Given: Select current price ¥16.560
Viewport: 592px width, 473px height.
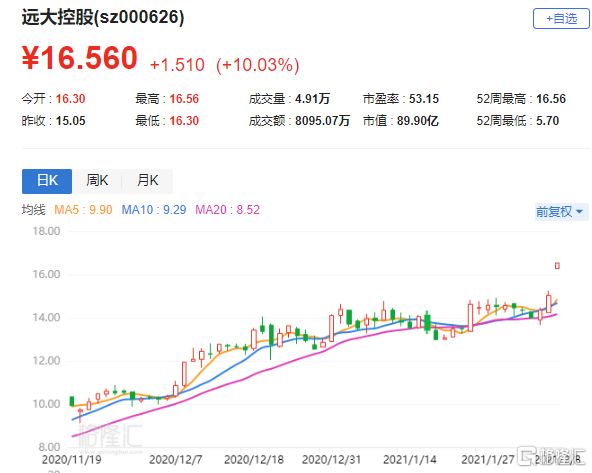Looking at the screenshot, I should tap(80, 58).
